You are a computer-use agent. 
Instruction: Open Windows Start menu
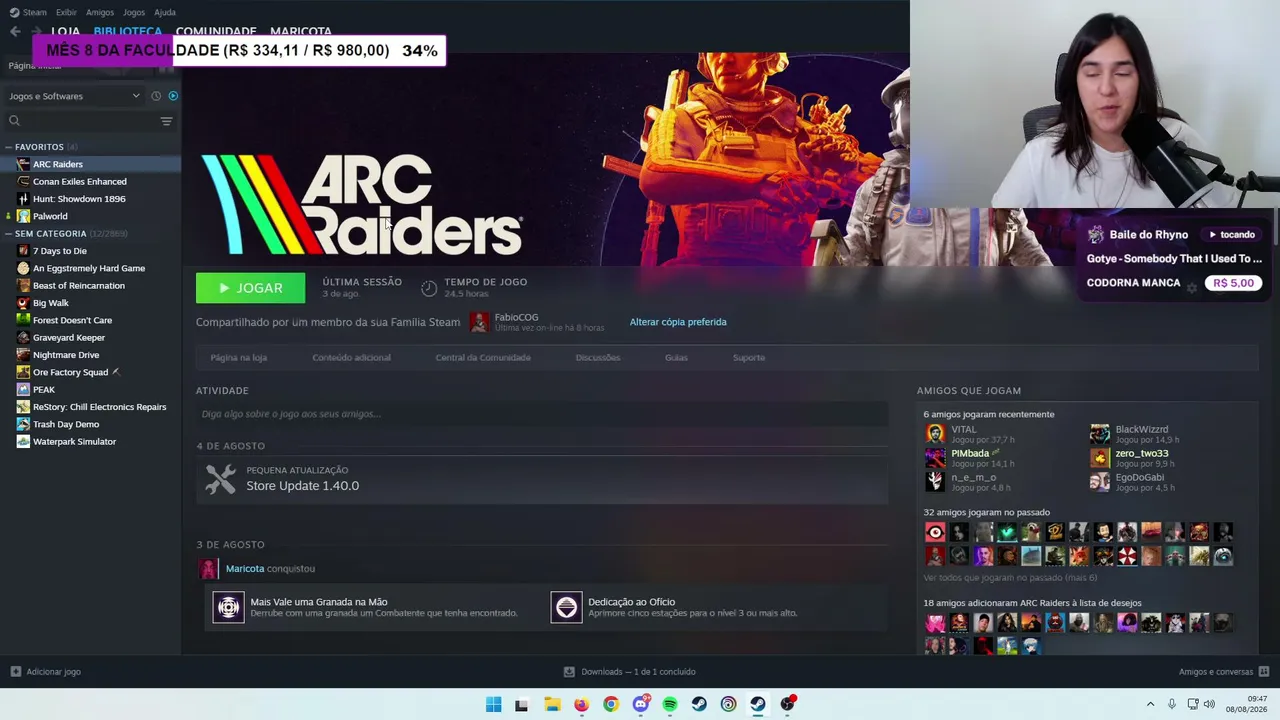pyautogui.click(x=493, y=704)
